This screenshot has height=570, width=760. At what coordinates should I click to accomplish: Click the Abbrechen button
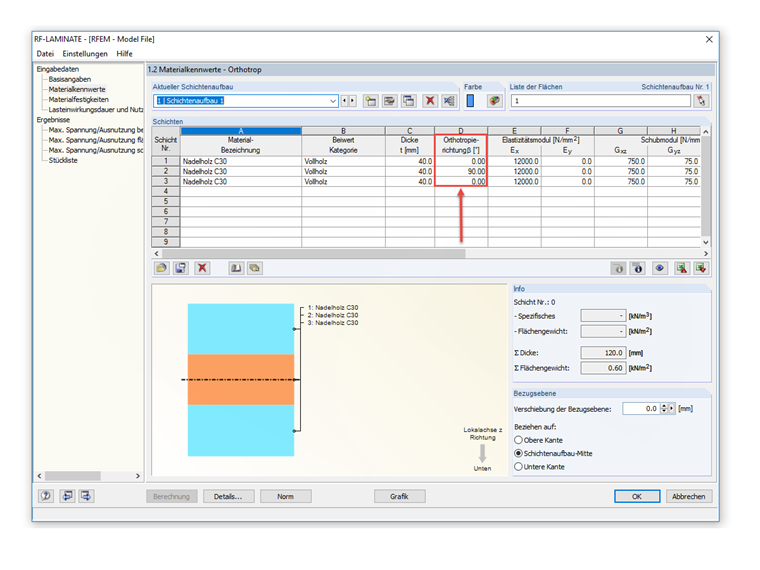[x=689, y=496]
